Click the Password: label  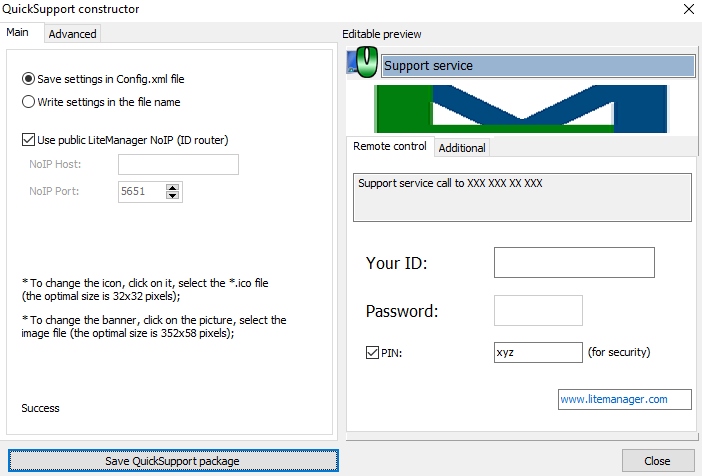402,311
